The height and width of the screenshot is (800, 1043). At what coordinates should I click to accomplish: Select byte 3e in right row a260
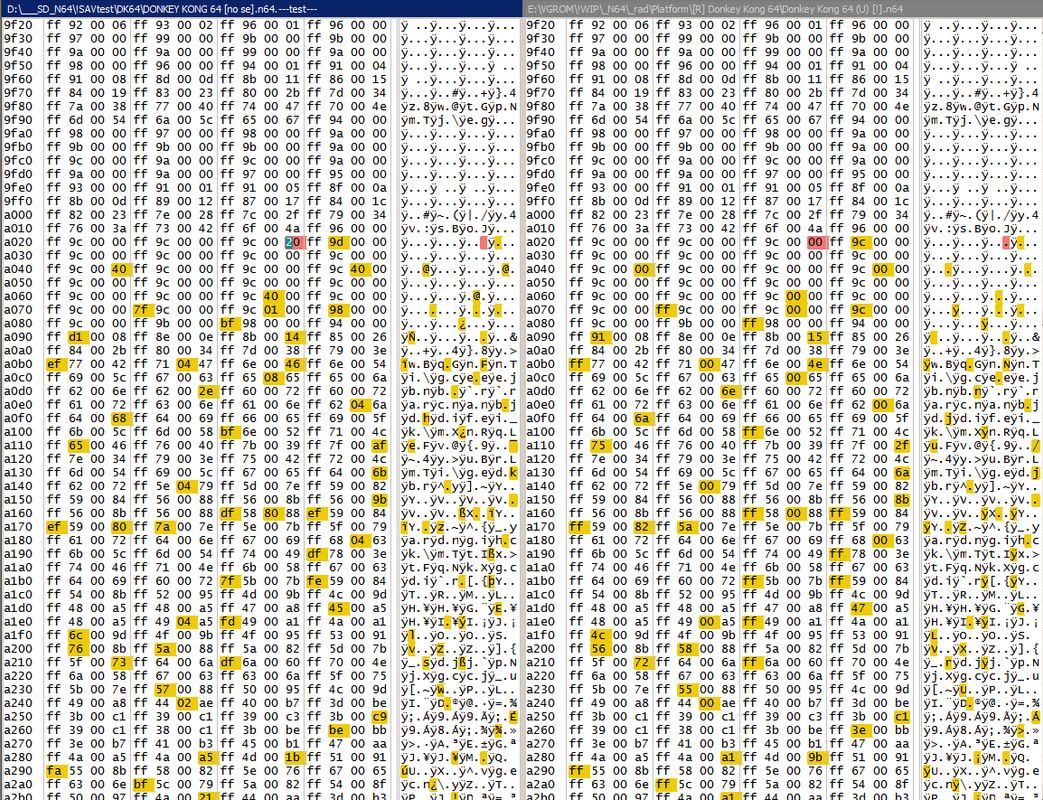pyautogui.click(x=859, y=730)
